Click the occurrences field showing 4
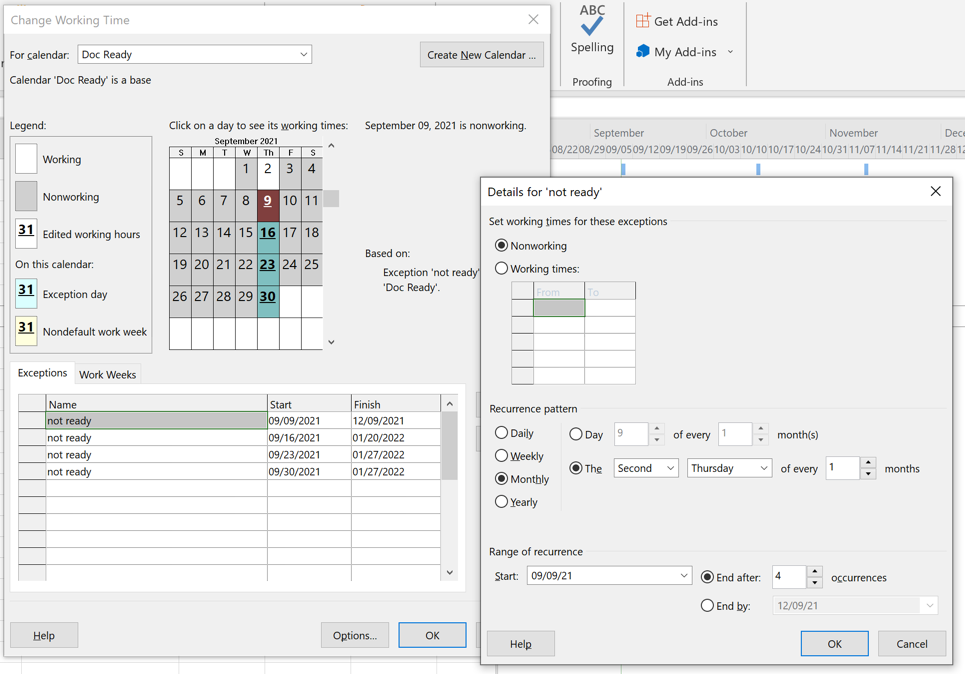This screenshot has height=674, width=965. point(790,577)
